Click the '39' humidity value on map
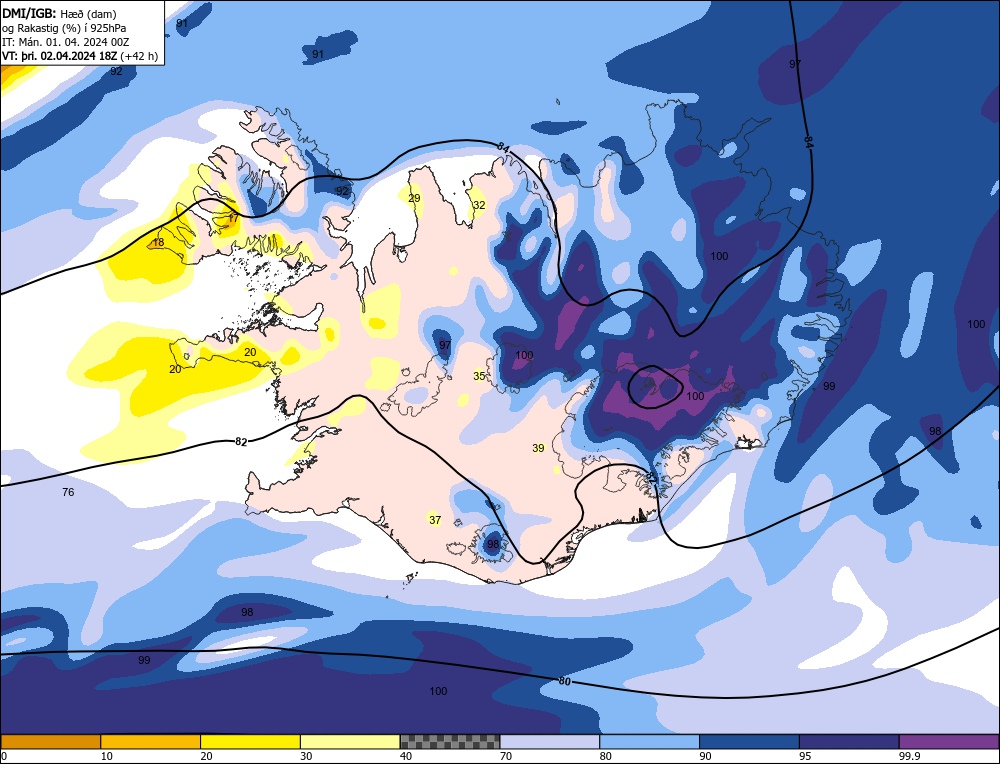Viewport: 1000px width, 764px height. click(538, 448)
